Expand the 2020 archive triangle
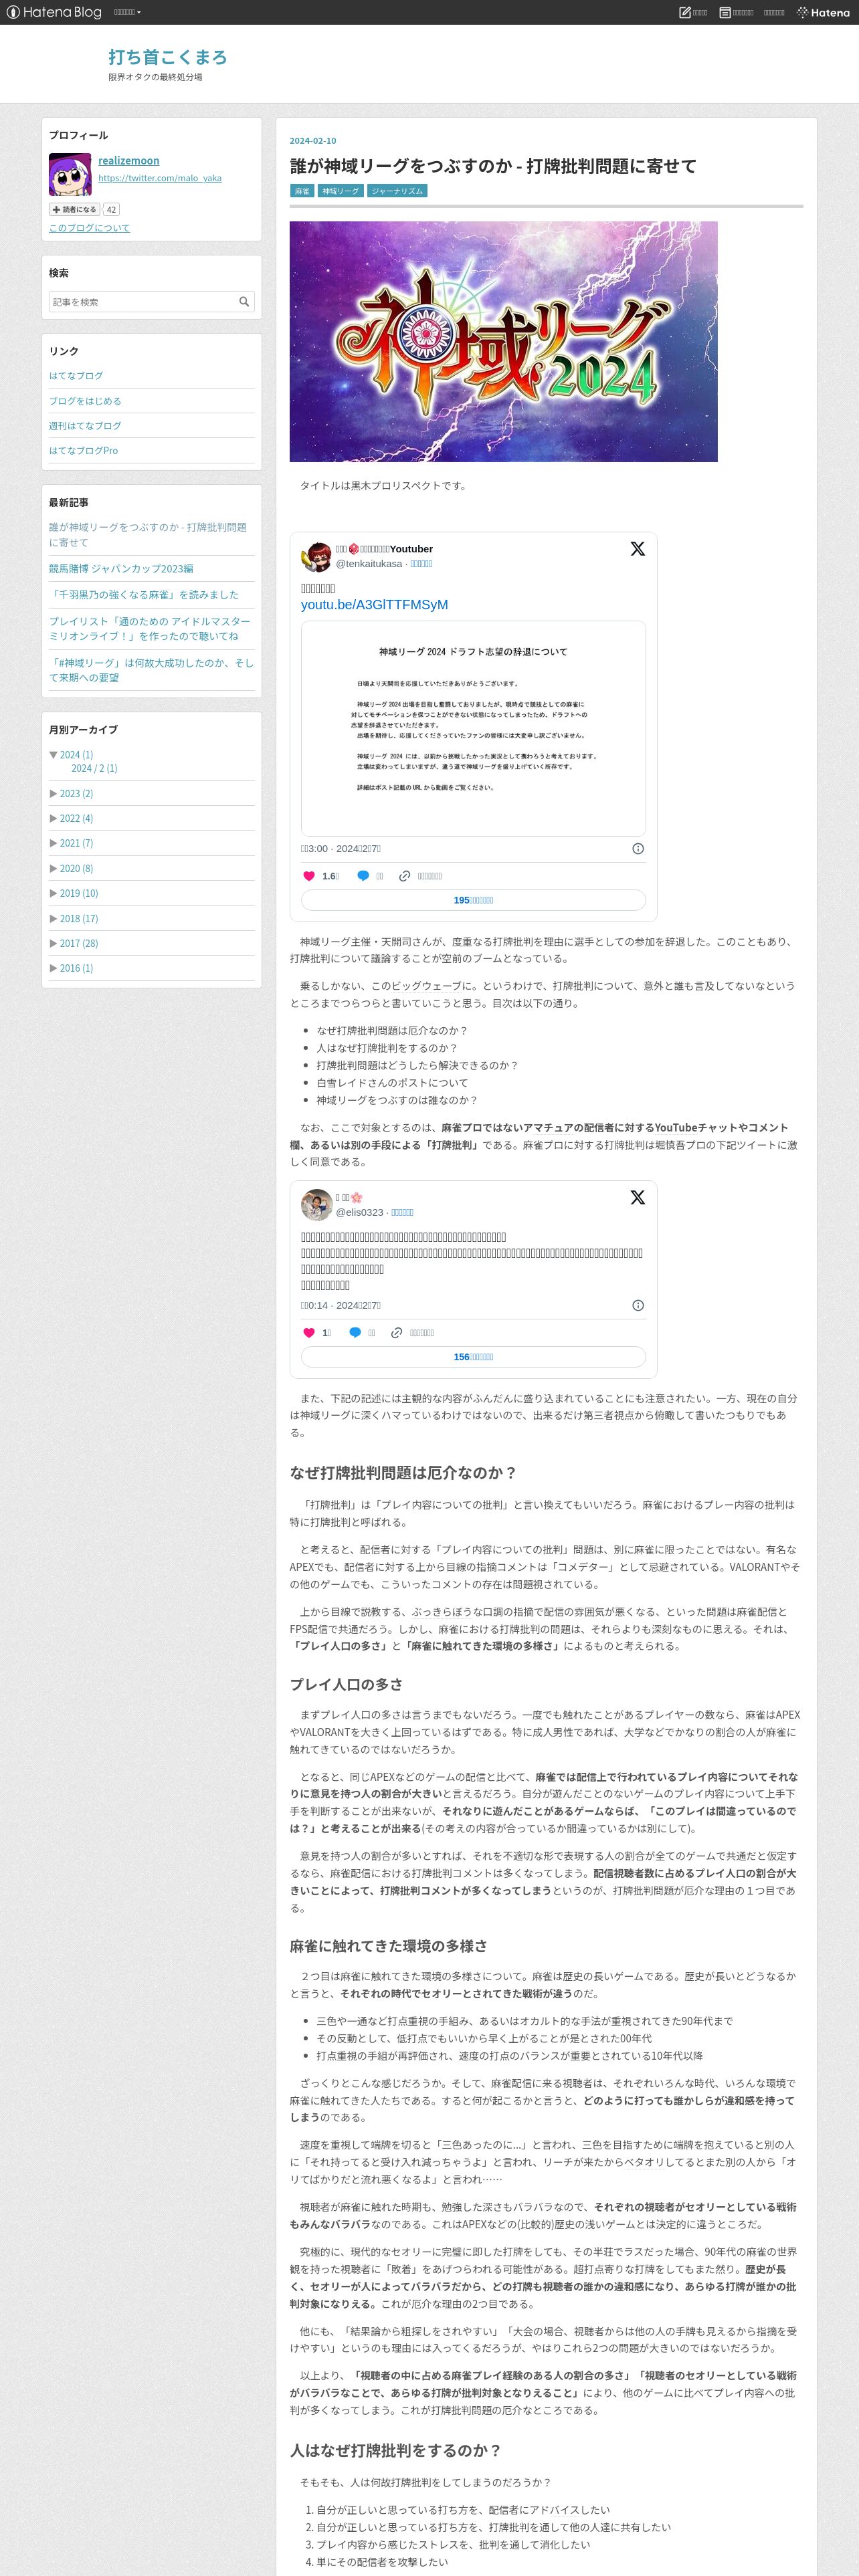Image resolution: width=859 pixels, height=2576 pixels. tap(53, 868)
